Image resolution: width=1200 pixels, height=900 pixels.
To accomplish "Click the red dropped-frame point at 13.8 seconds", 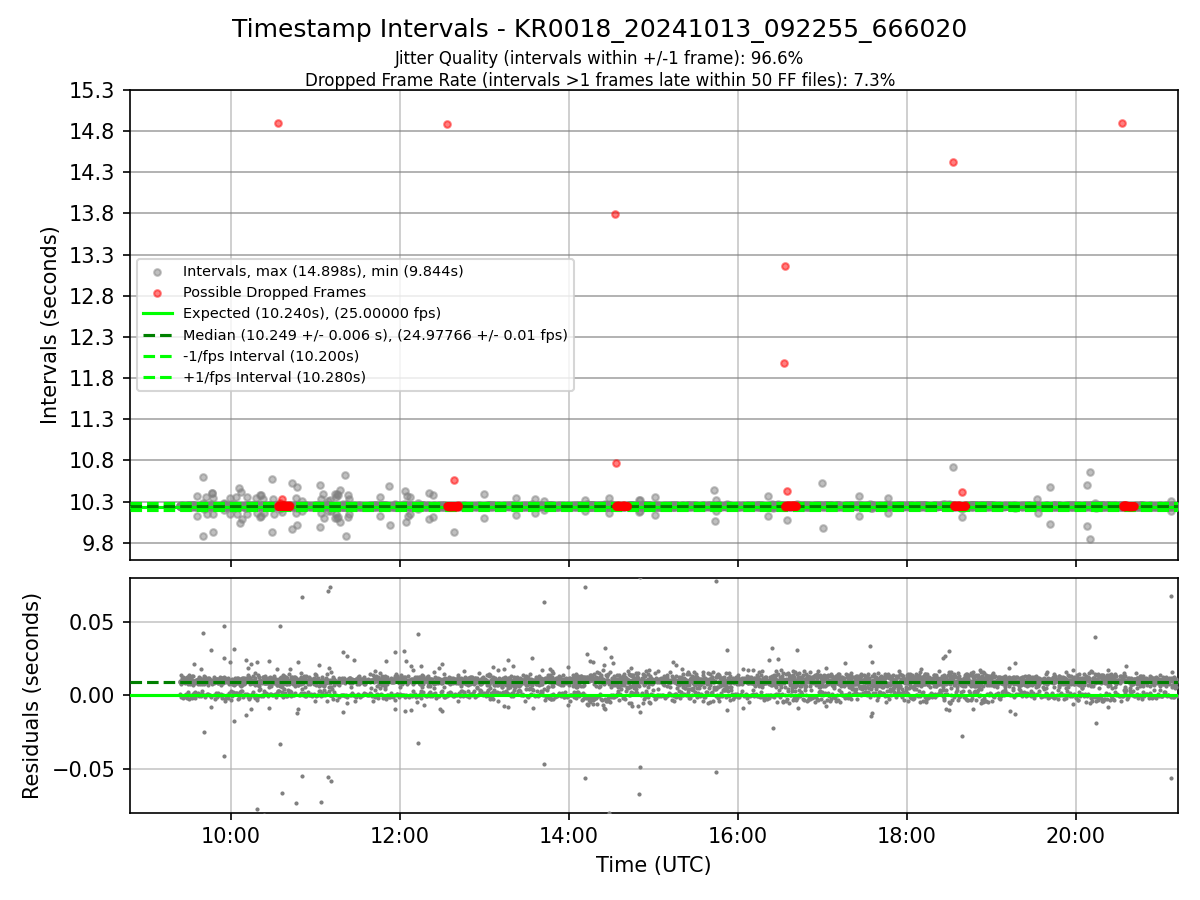I will point(615,214).
